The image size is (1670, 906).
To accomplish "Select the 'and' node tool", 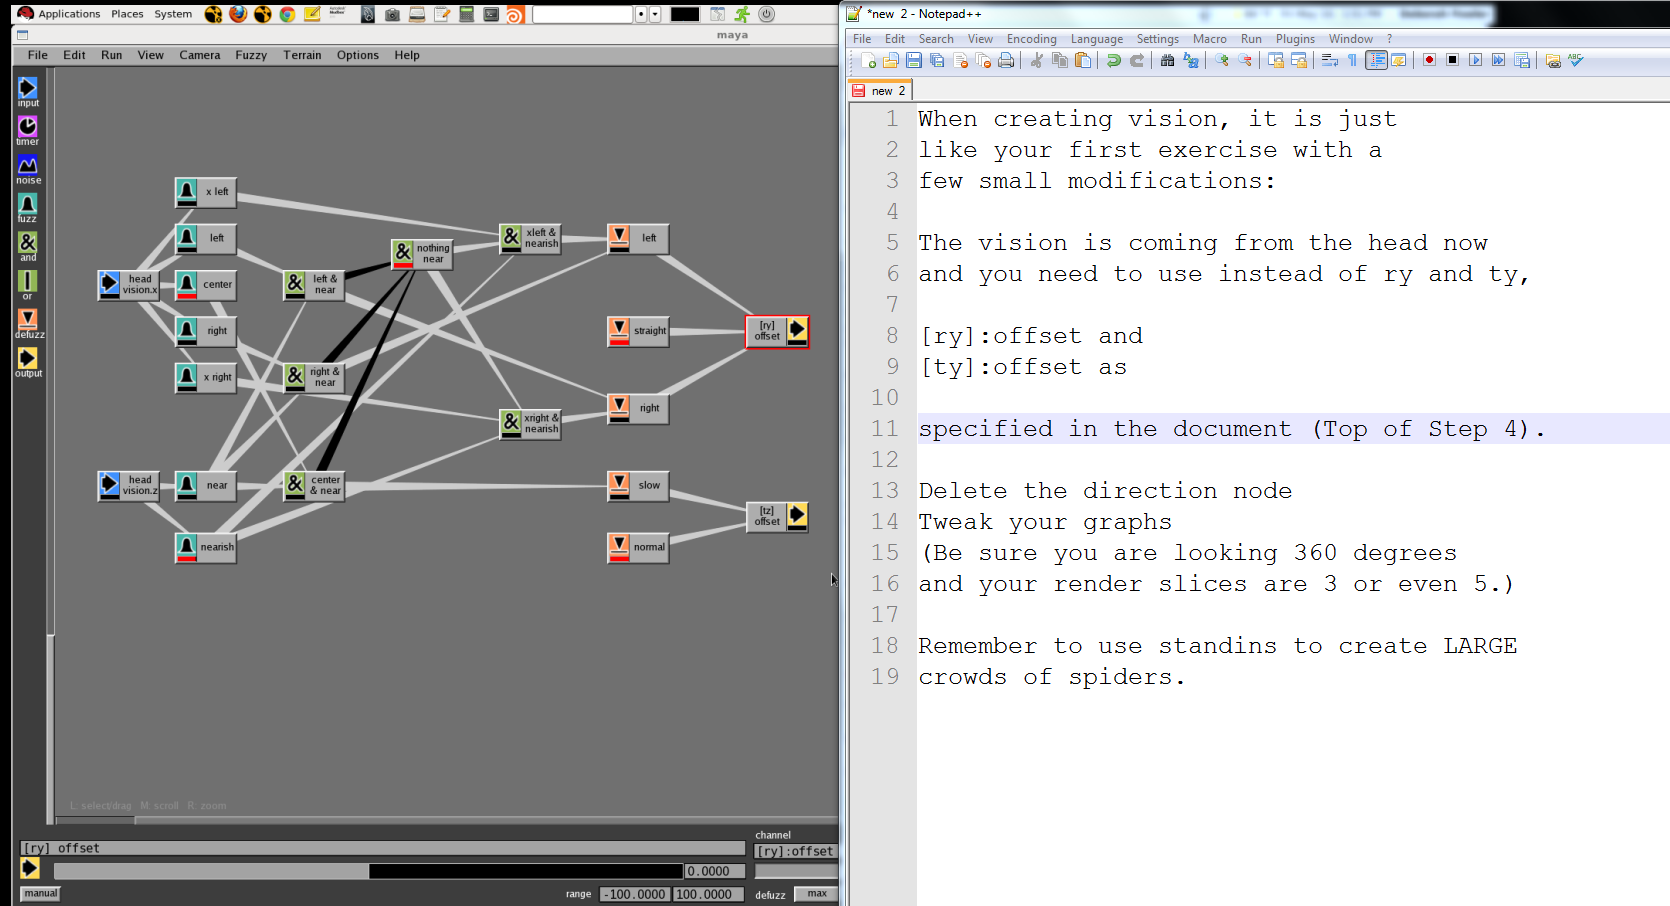I will [28, 243].
